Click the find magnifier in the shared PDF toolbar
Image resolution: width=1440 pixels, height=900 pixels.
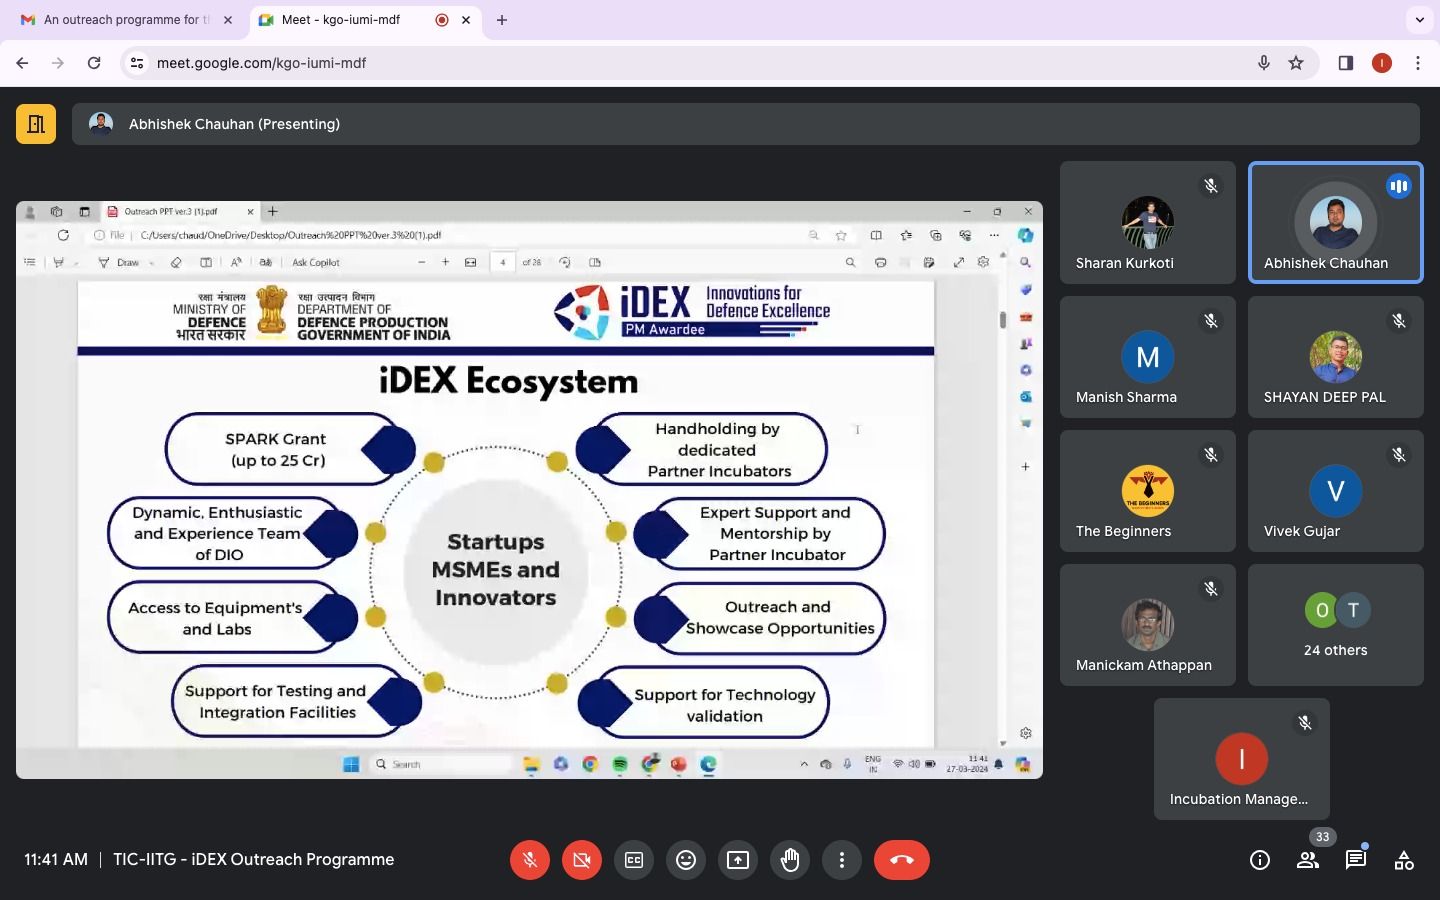pos(850,263)
